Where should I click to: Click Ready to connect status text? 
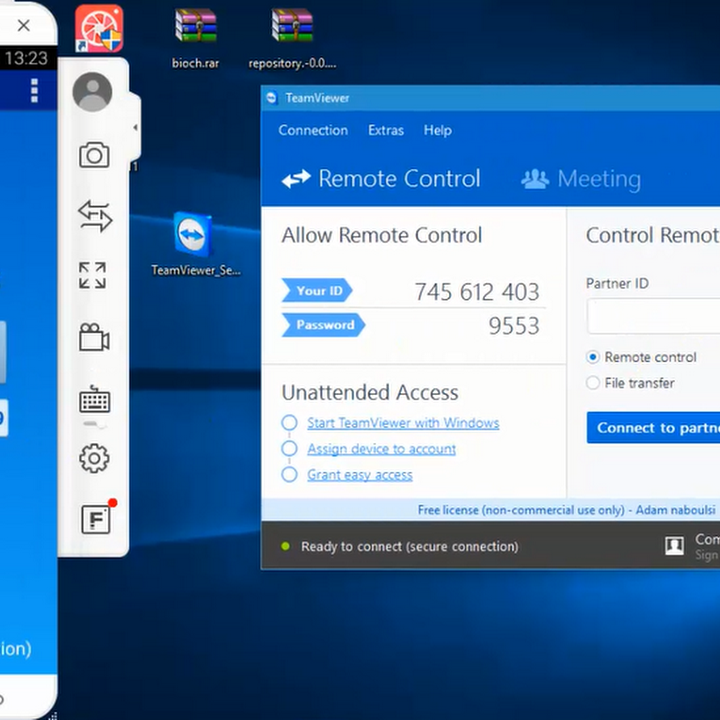pos(410,546)
